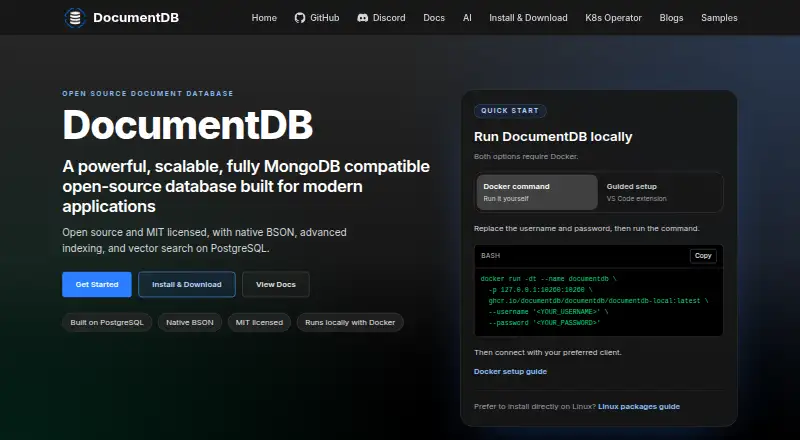Copy the bash docker command

703,256
